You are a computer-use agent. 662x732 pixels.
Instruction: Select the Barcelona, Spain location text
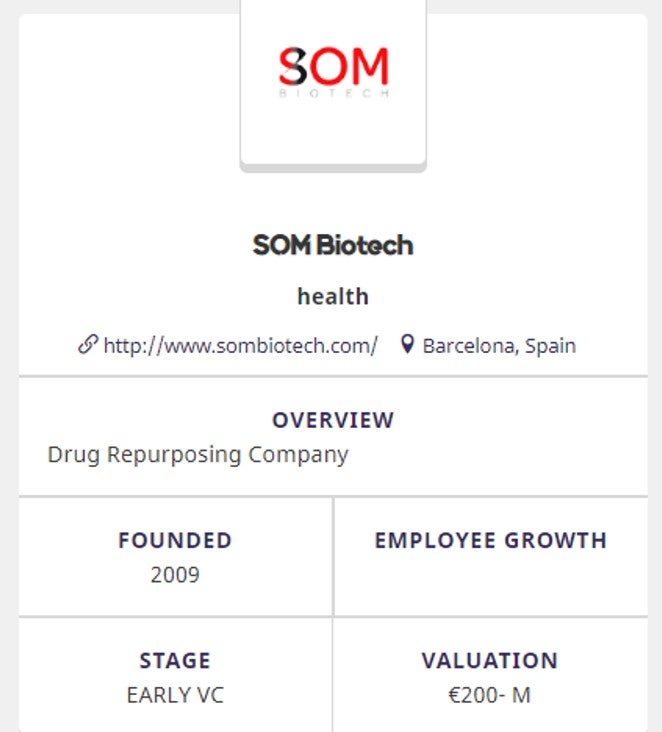499,346
